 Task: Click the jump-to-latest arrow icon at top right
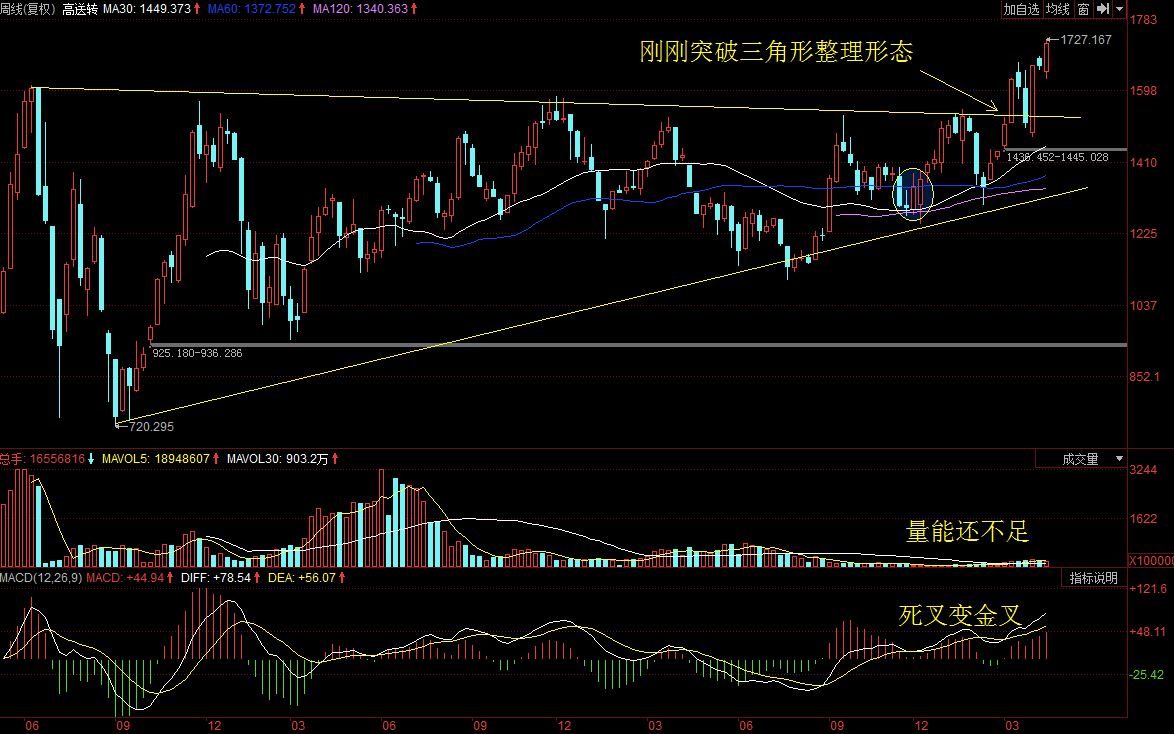1102,9
